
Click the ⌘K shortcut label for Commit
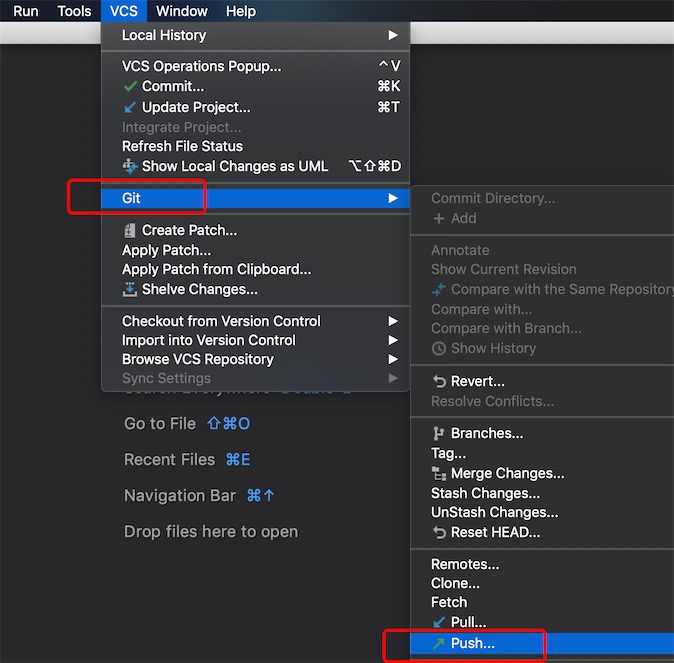pos(389,86)
